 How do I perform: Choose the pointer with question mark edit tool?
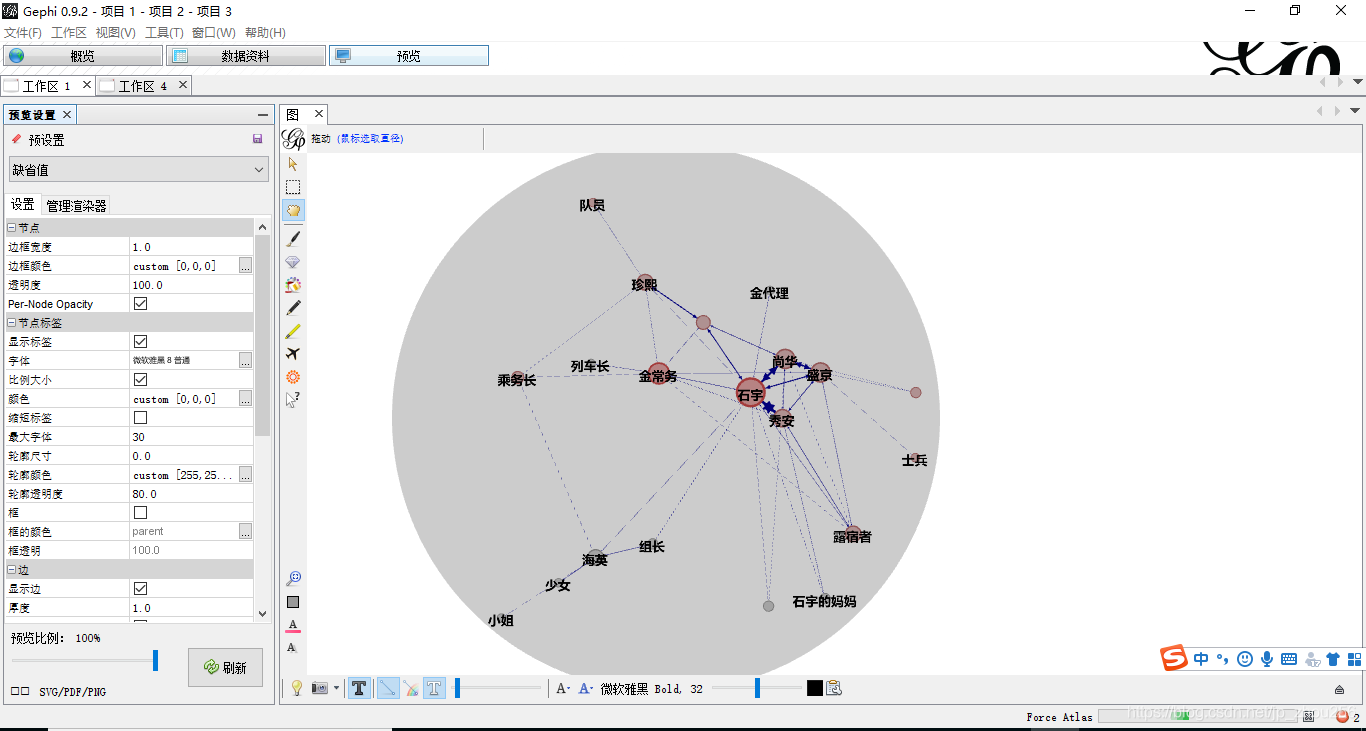pos(293,400)
